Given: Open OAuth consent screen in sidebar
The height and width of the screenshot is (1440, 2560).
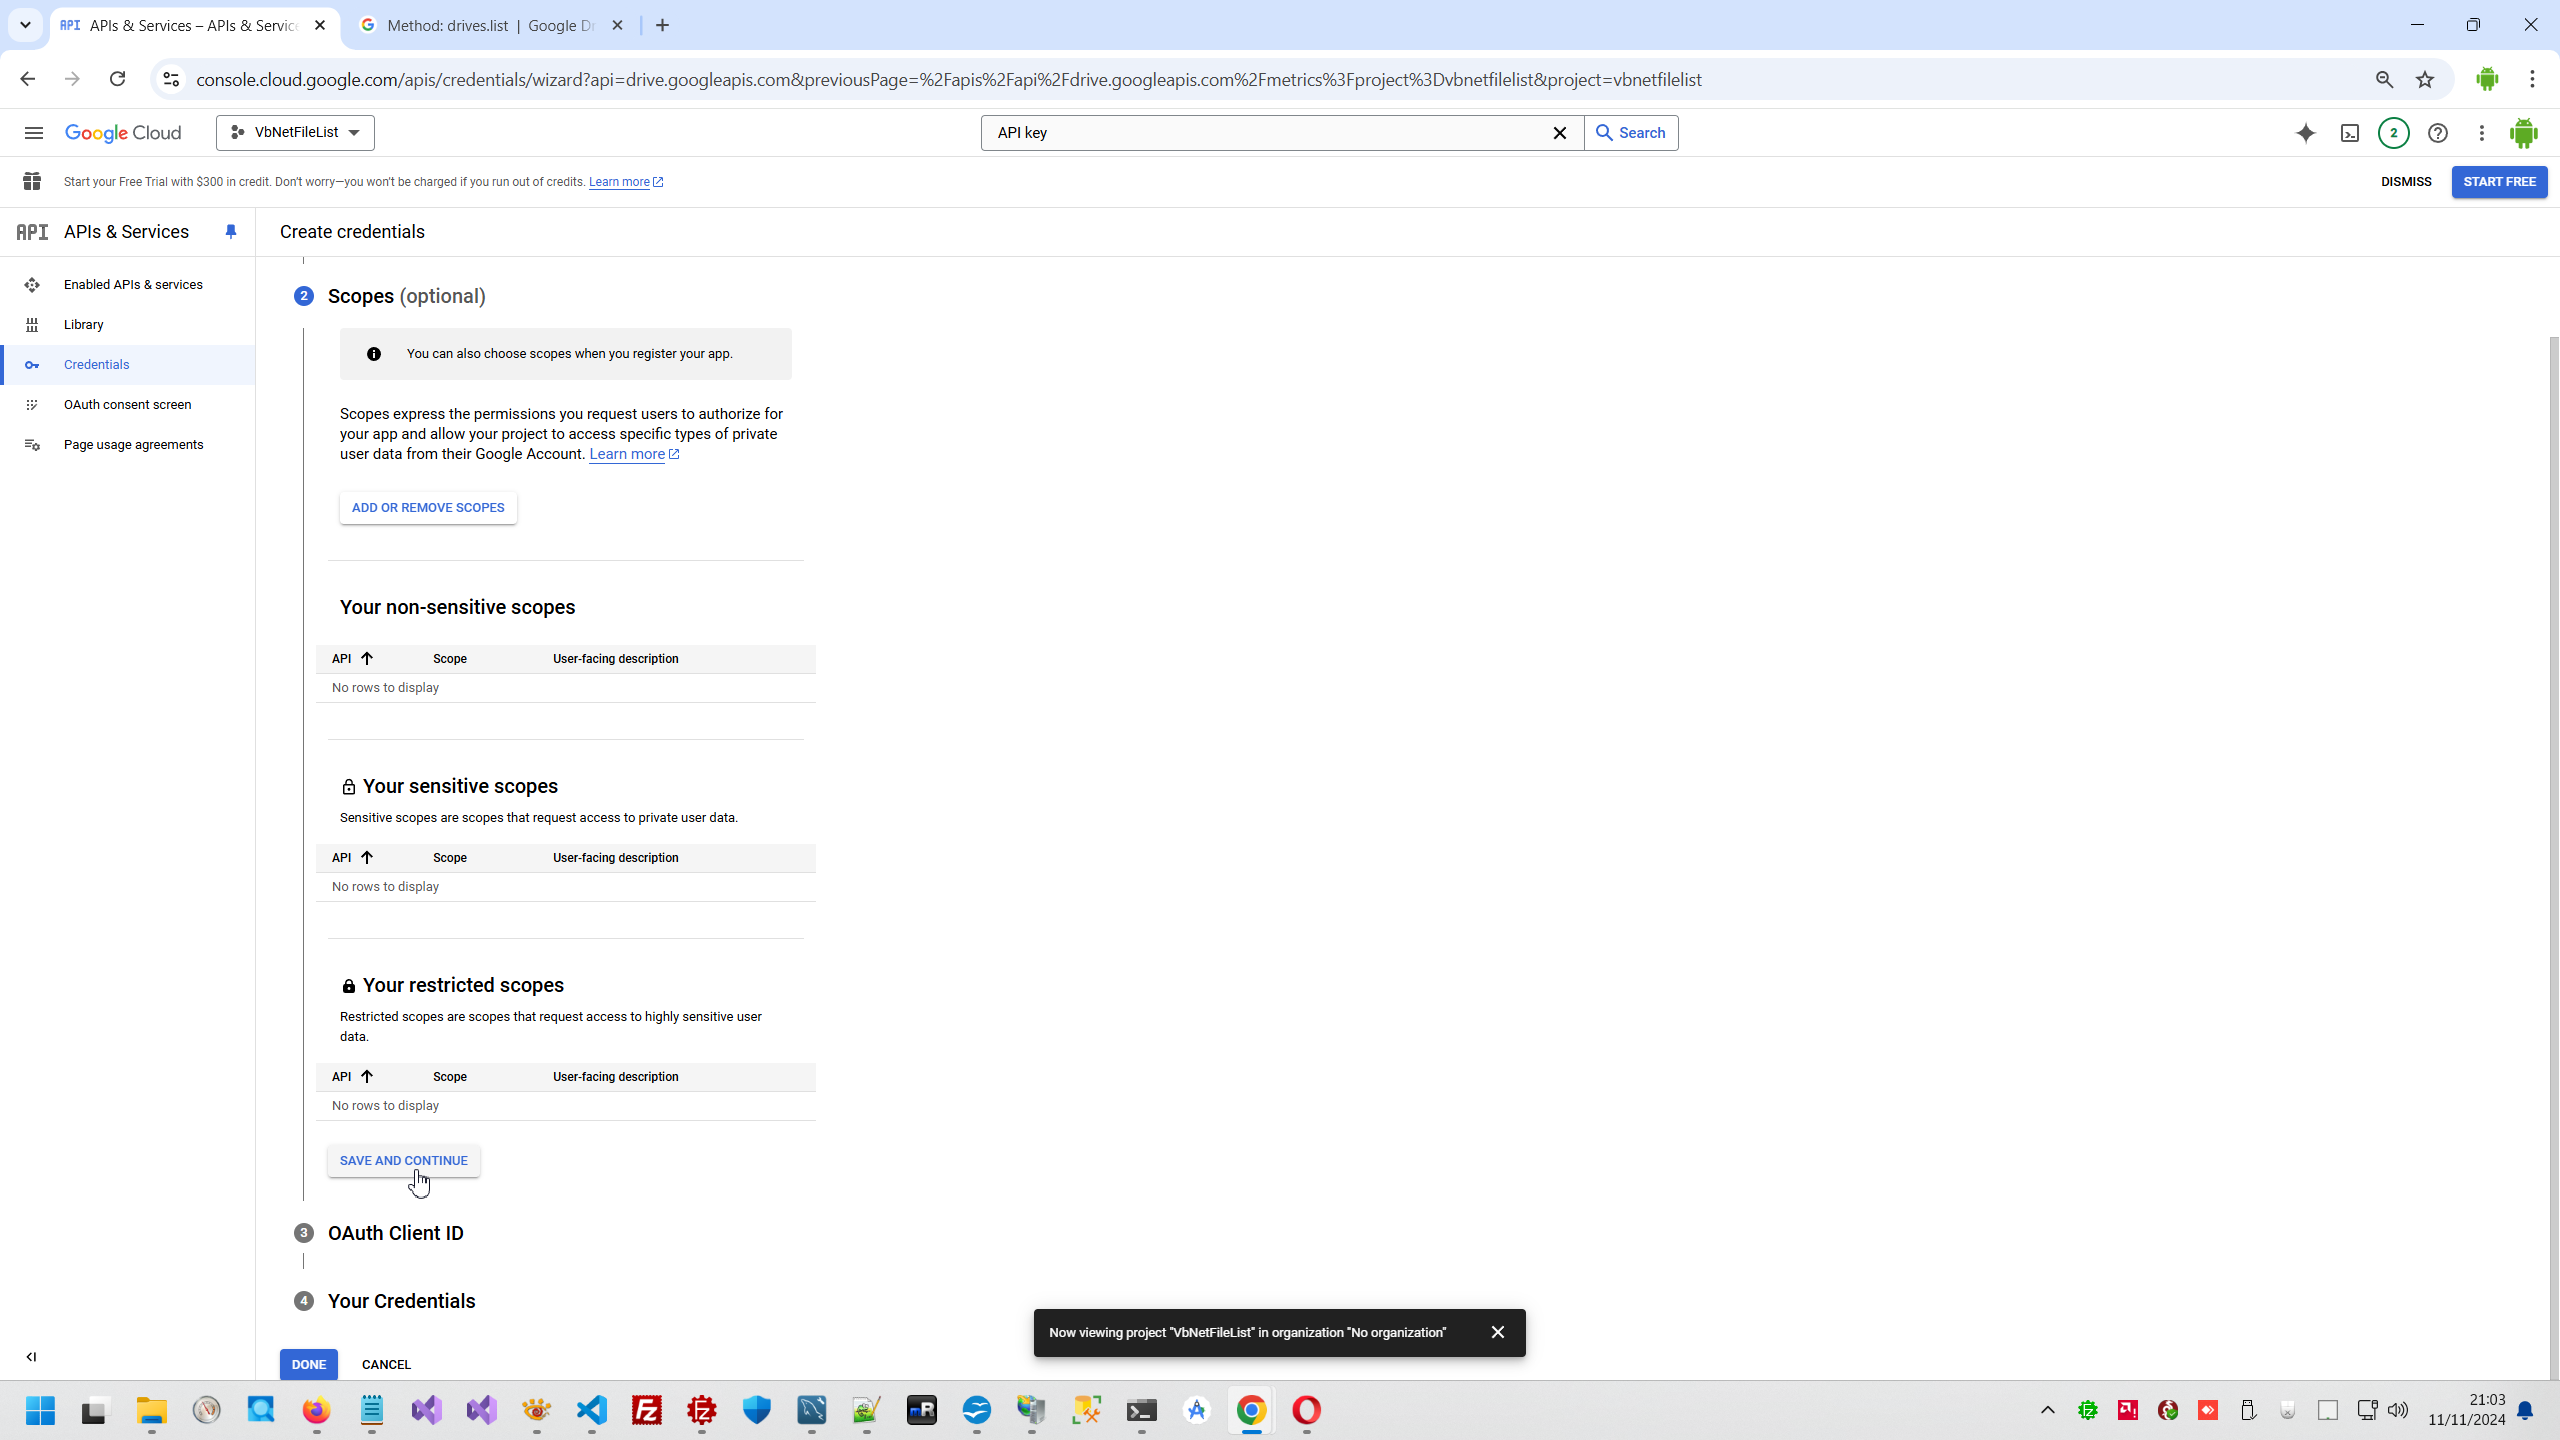Looking at the screenshot, I should (127, 405).
